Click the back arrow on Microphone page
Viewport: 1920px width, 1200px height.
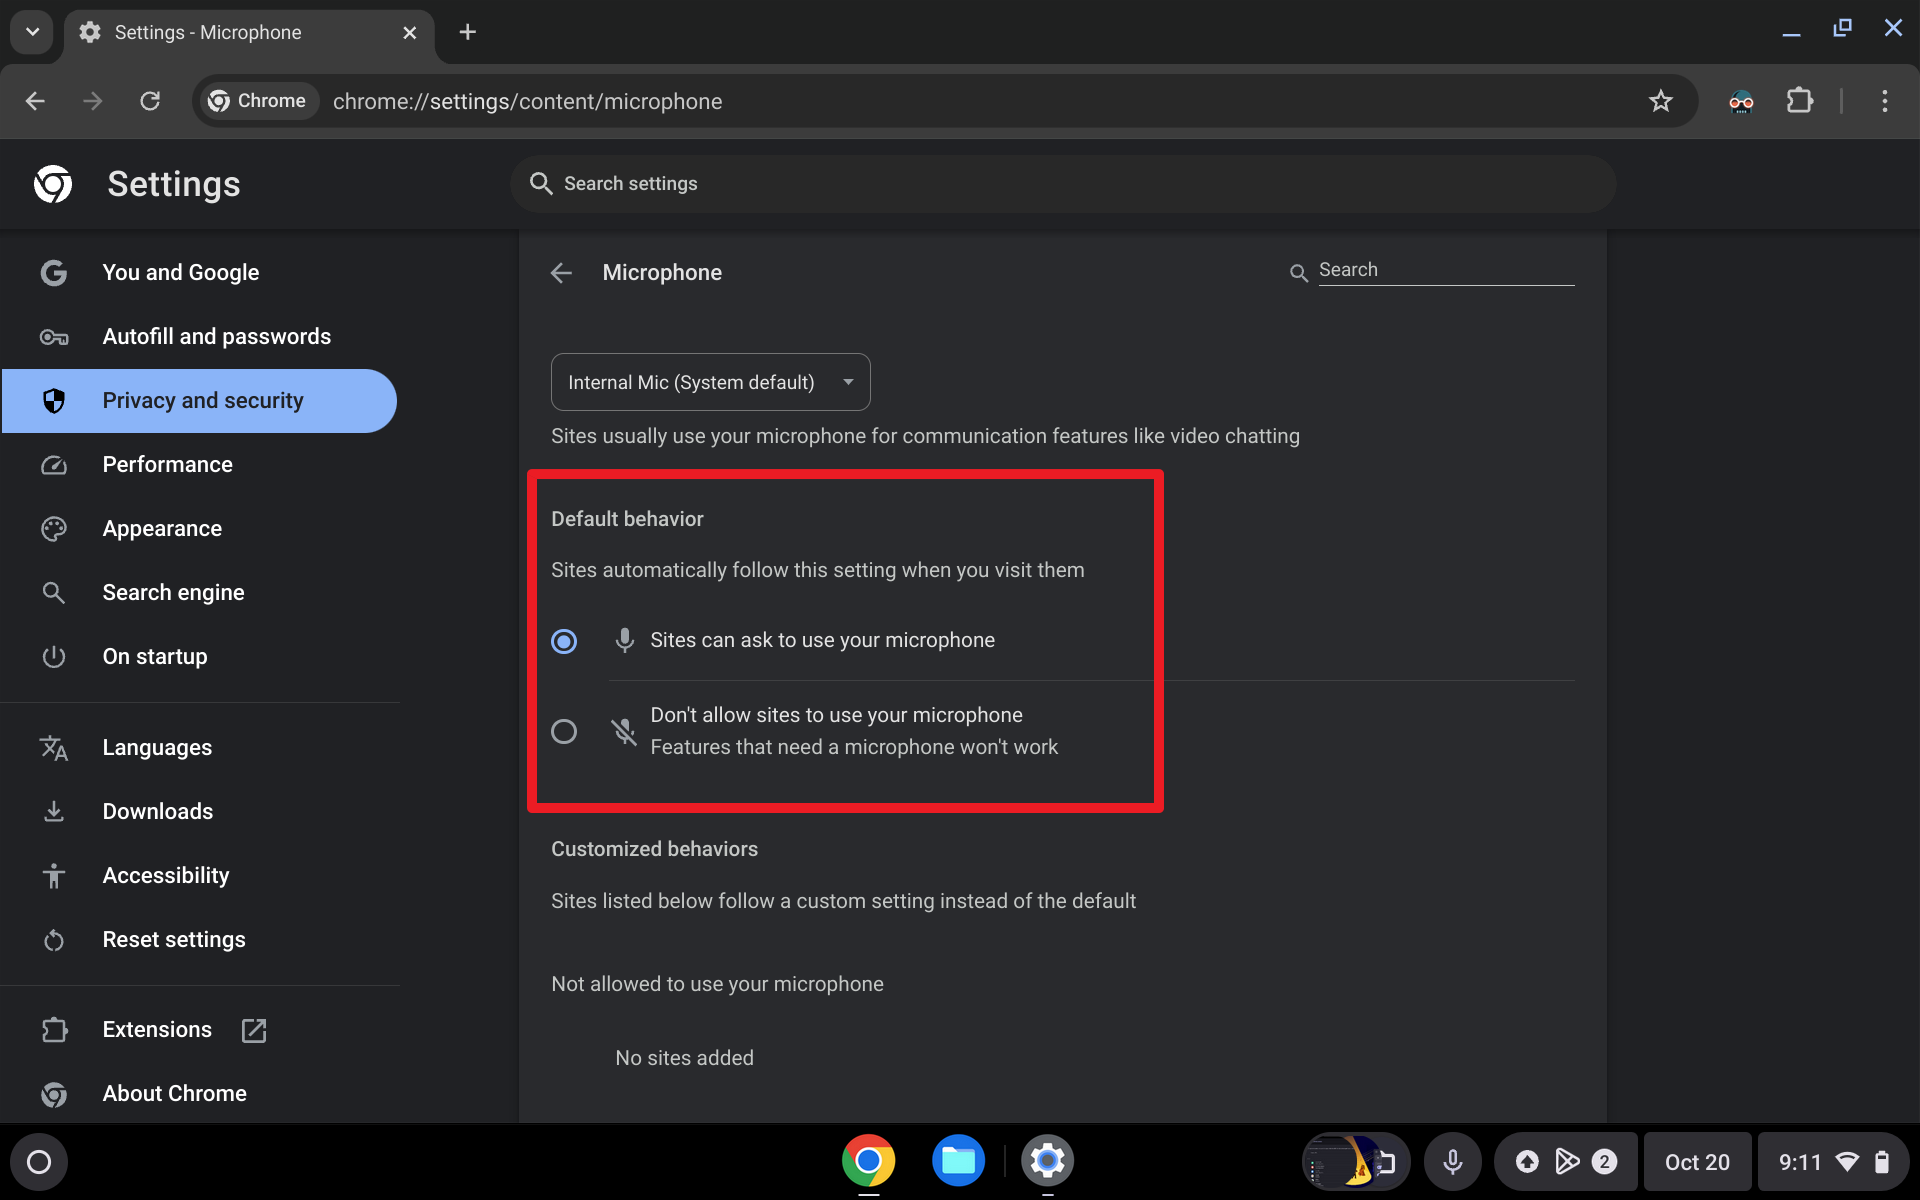pos(563,272)
